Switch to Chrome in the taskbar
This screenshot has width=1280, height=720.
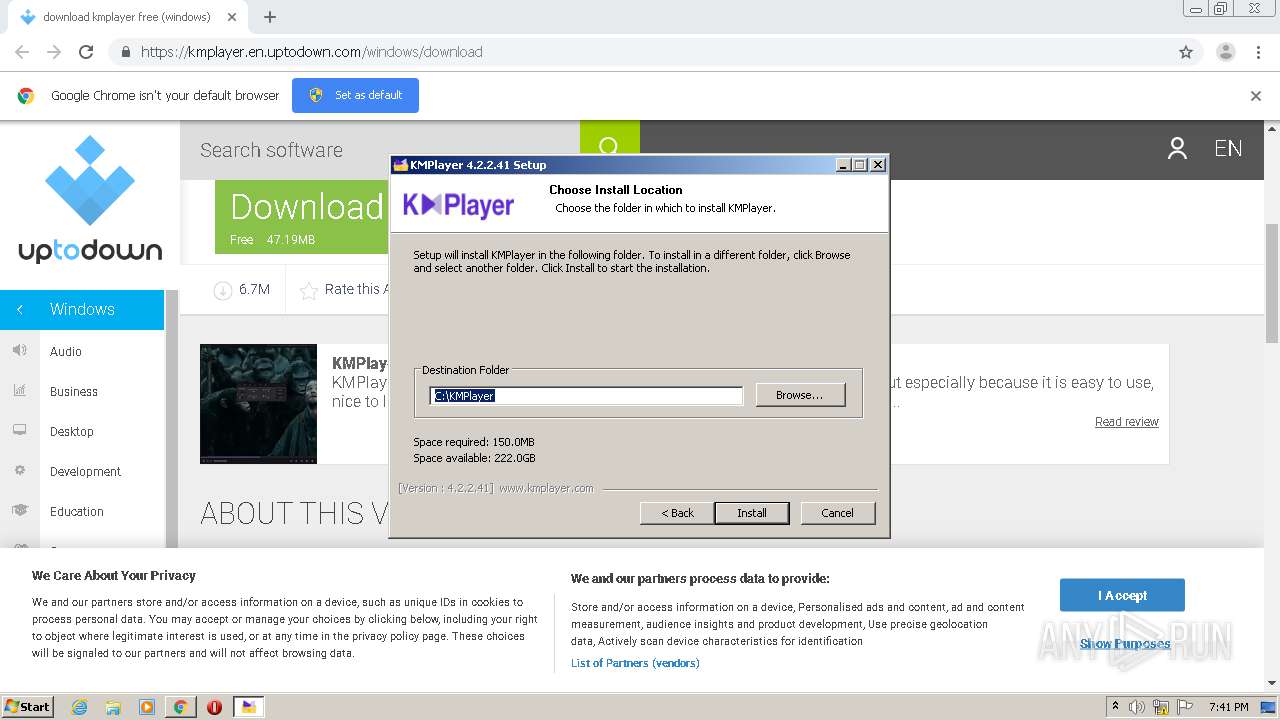tap(180, 707)
